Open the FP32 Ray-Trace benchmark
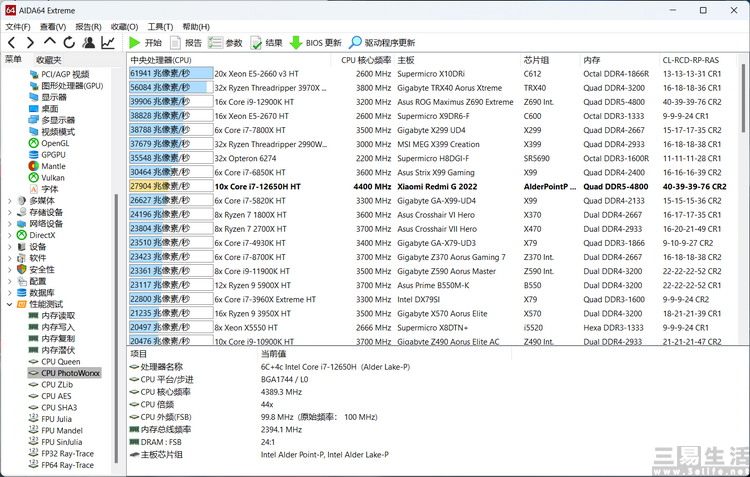Image resolution: width=750 pixels, height=477 pixels. pos(67,453)
